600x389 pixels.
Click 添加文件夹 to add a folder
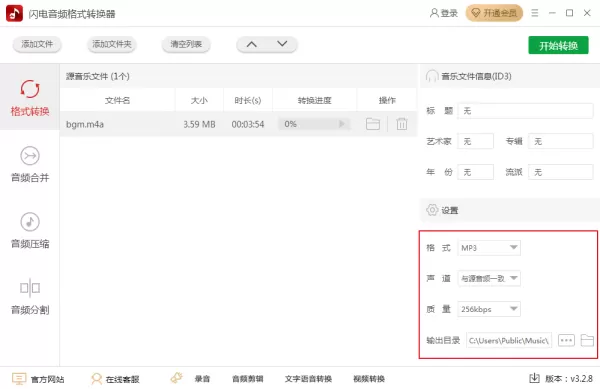tap(112, 44)
